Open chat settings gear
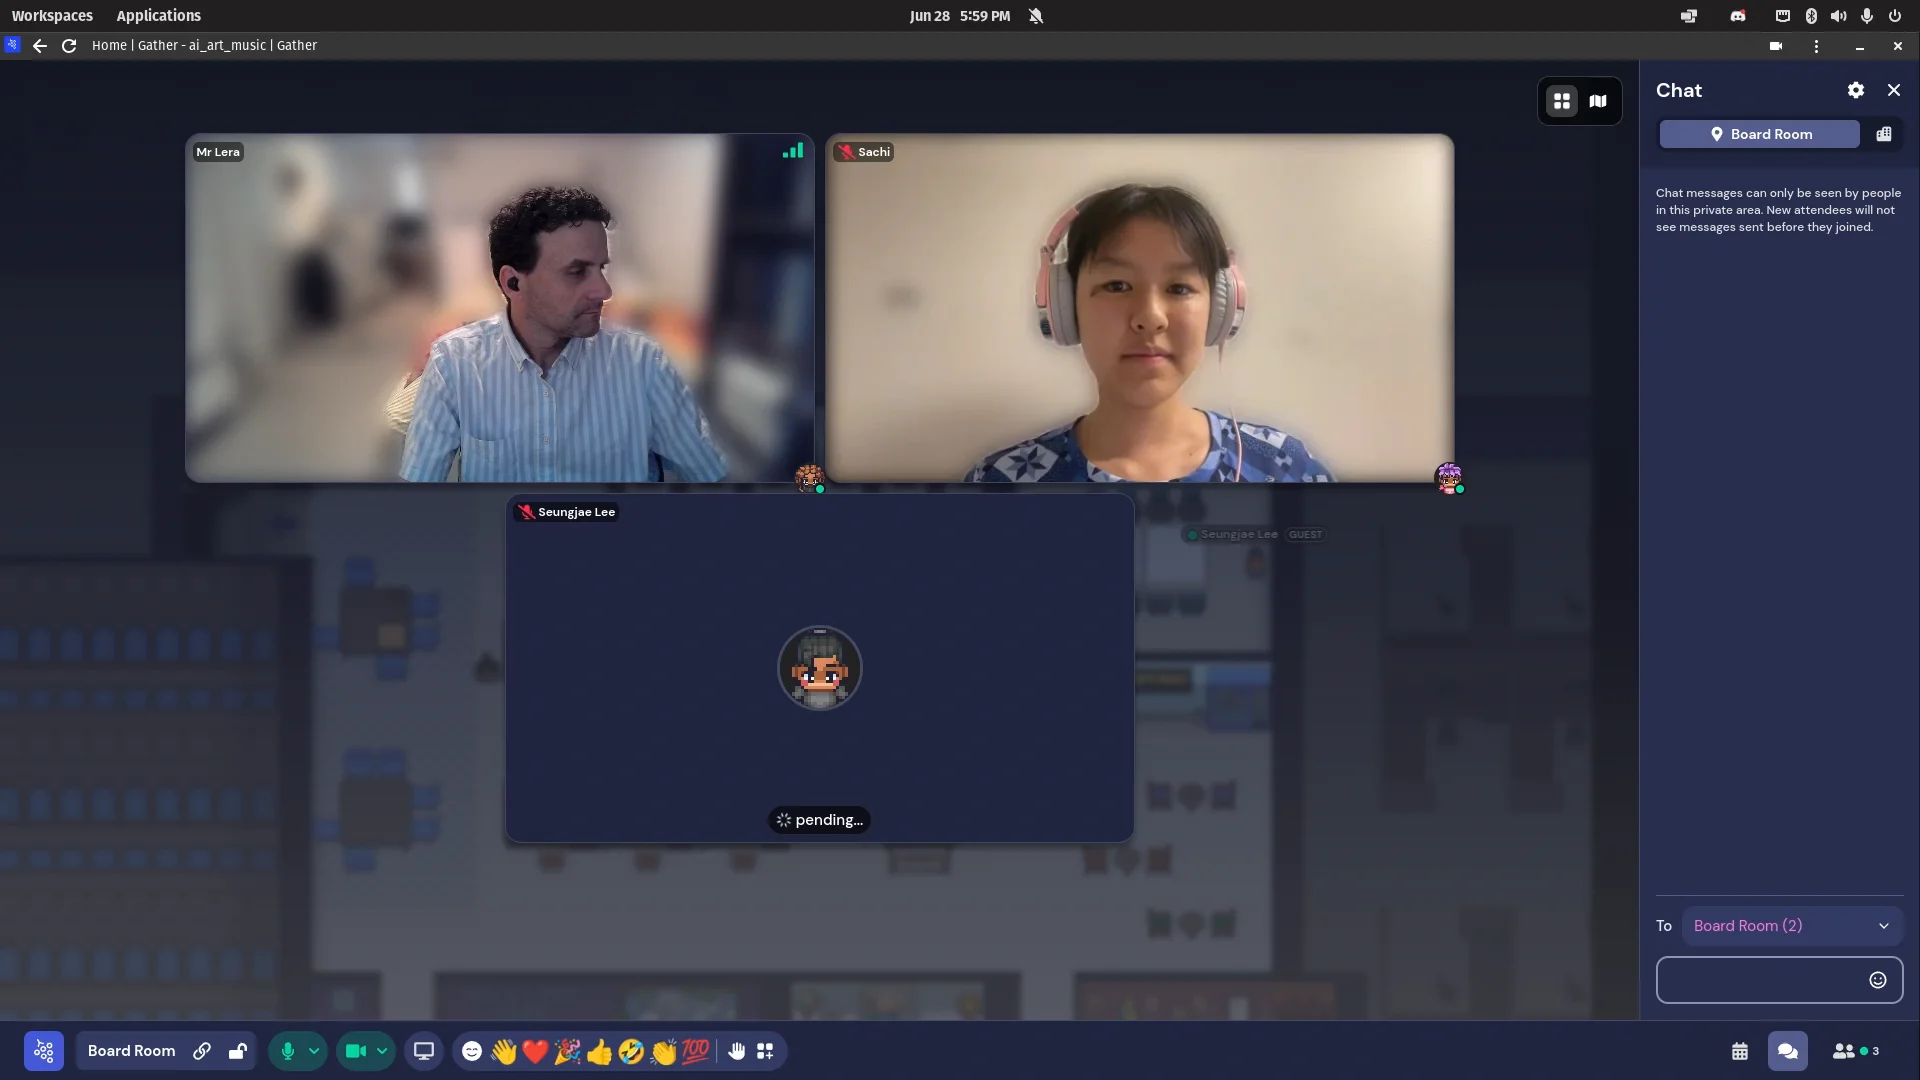The width and height of the screenshot is (1920, 1080). point(1856,90)
